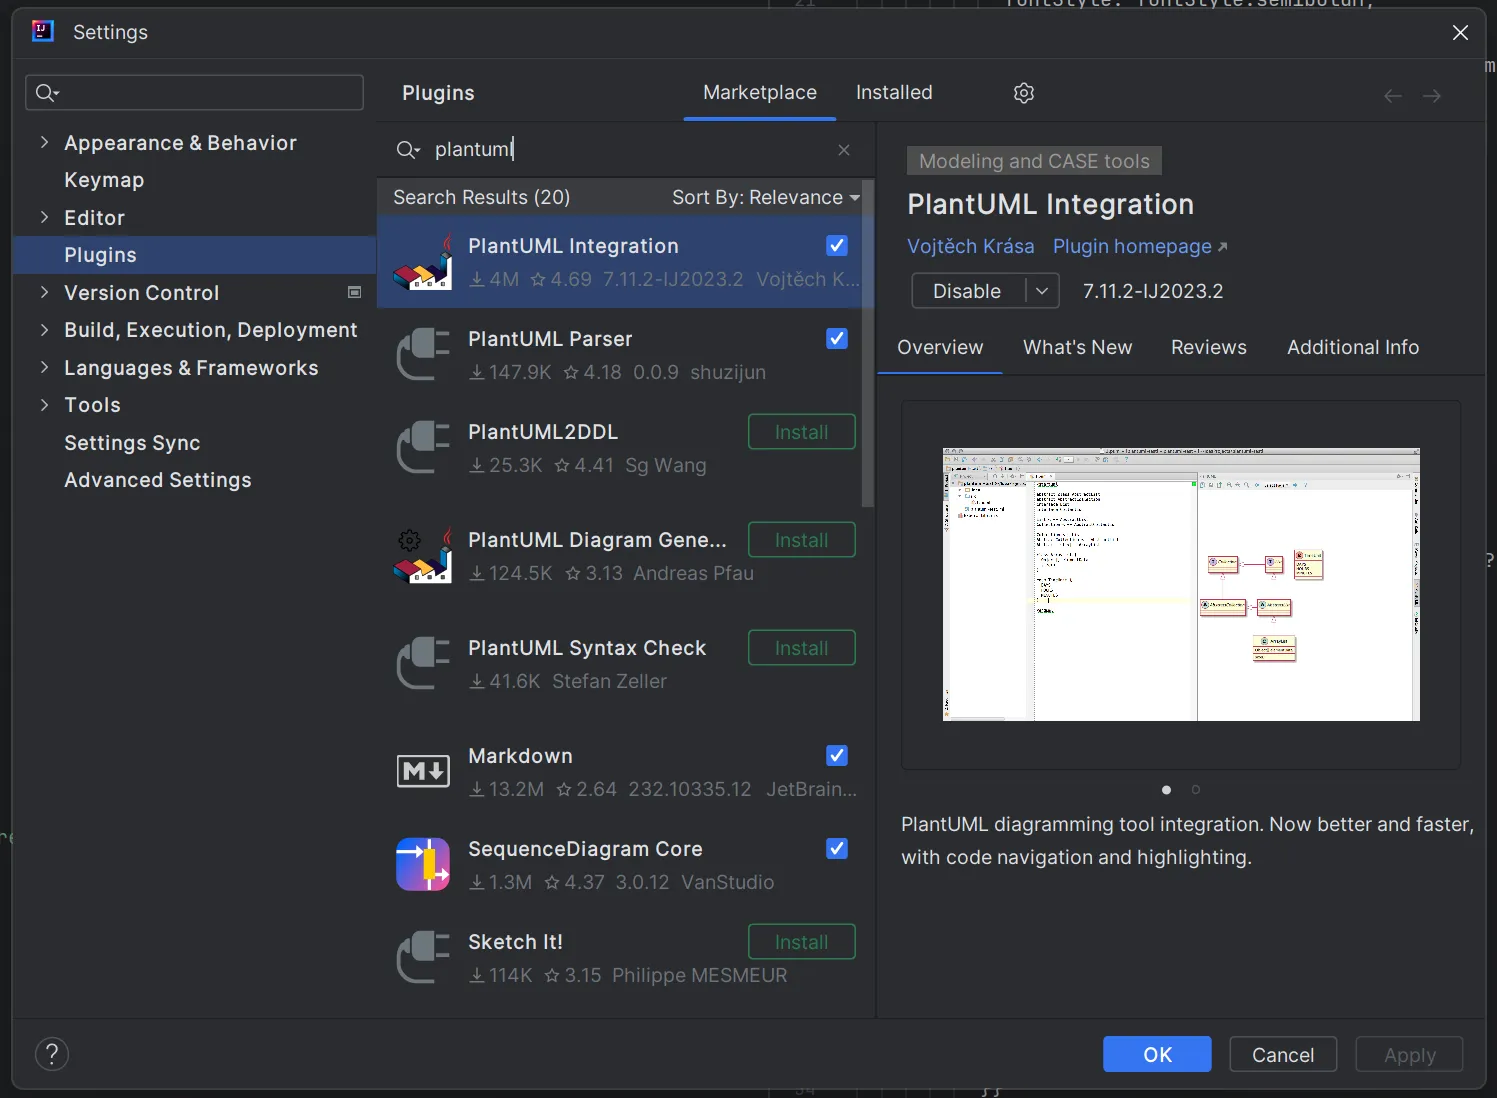This screenshot has height=1098, width=1497.
Task: Select Keymap in settings tree
Action: point(104,180)
